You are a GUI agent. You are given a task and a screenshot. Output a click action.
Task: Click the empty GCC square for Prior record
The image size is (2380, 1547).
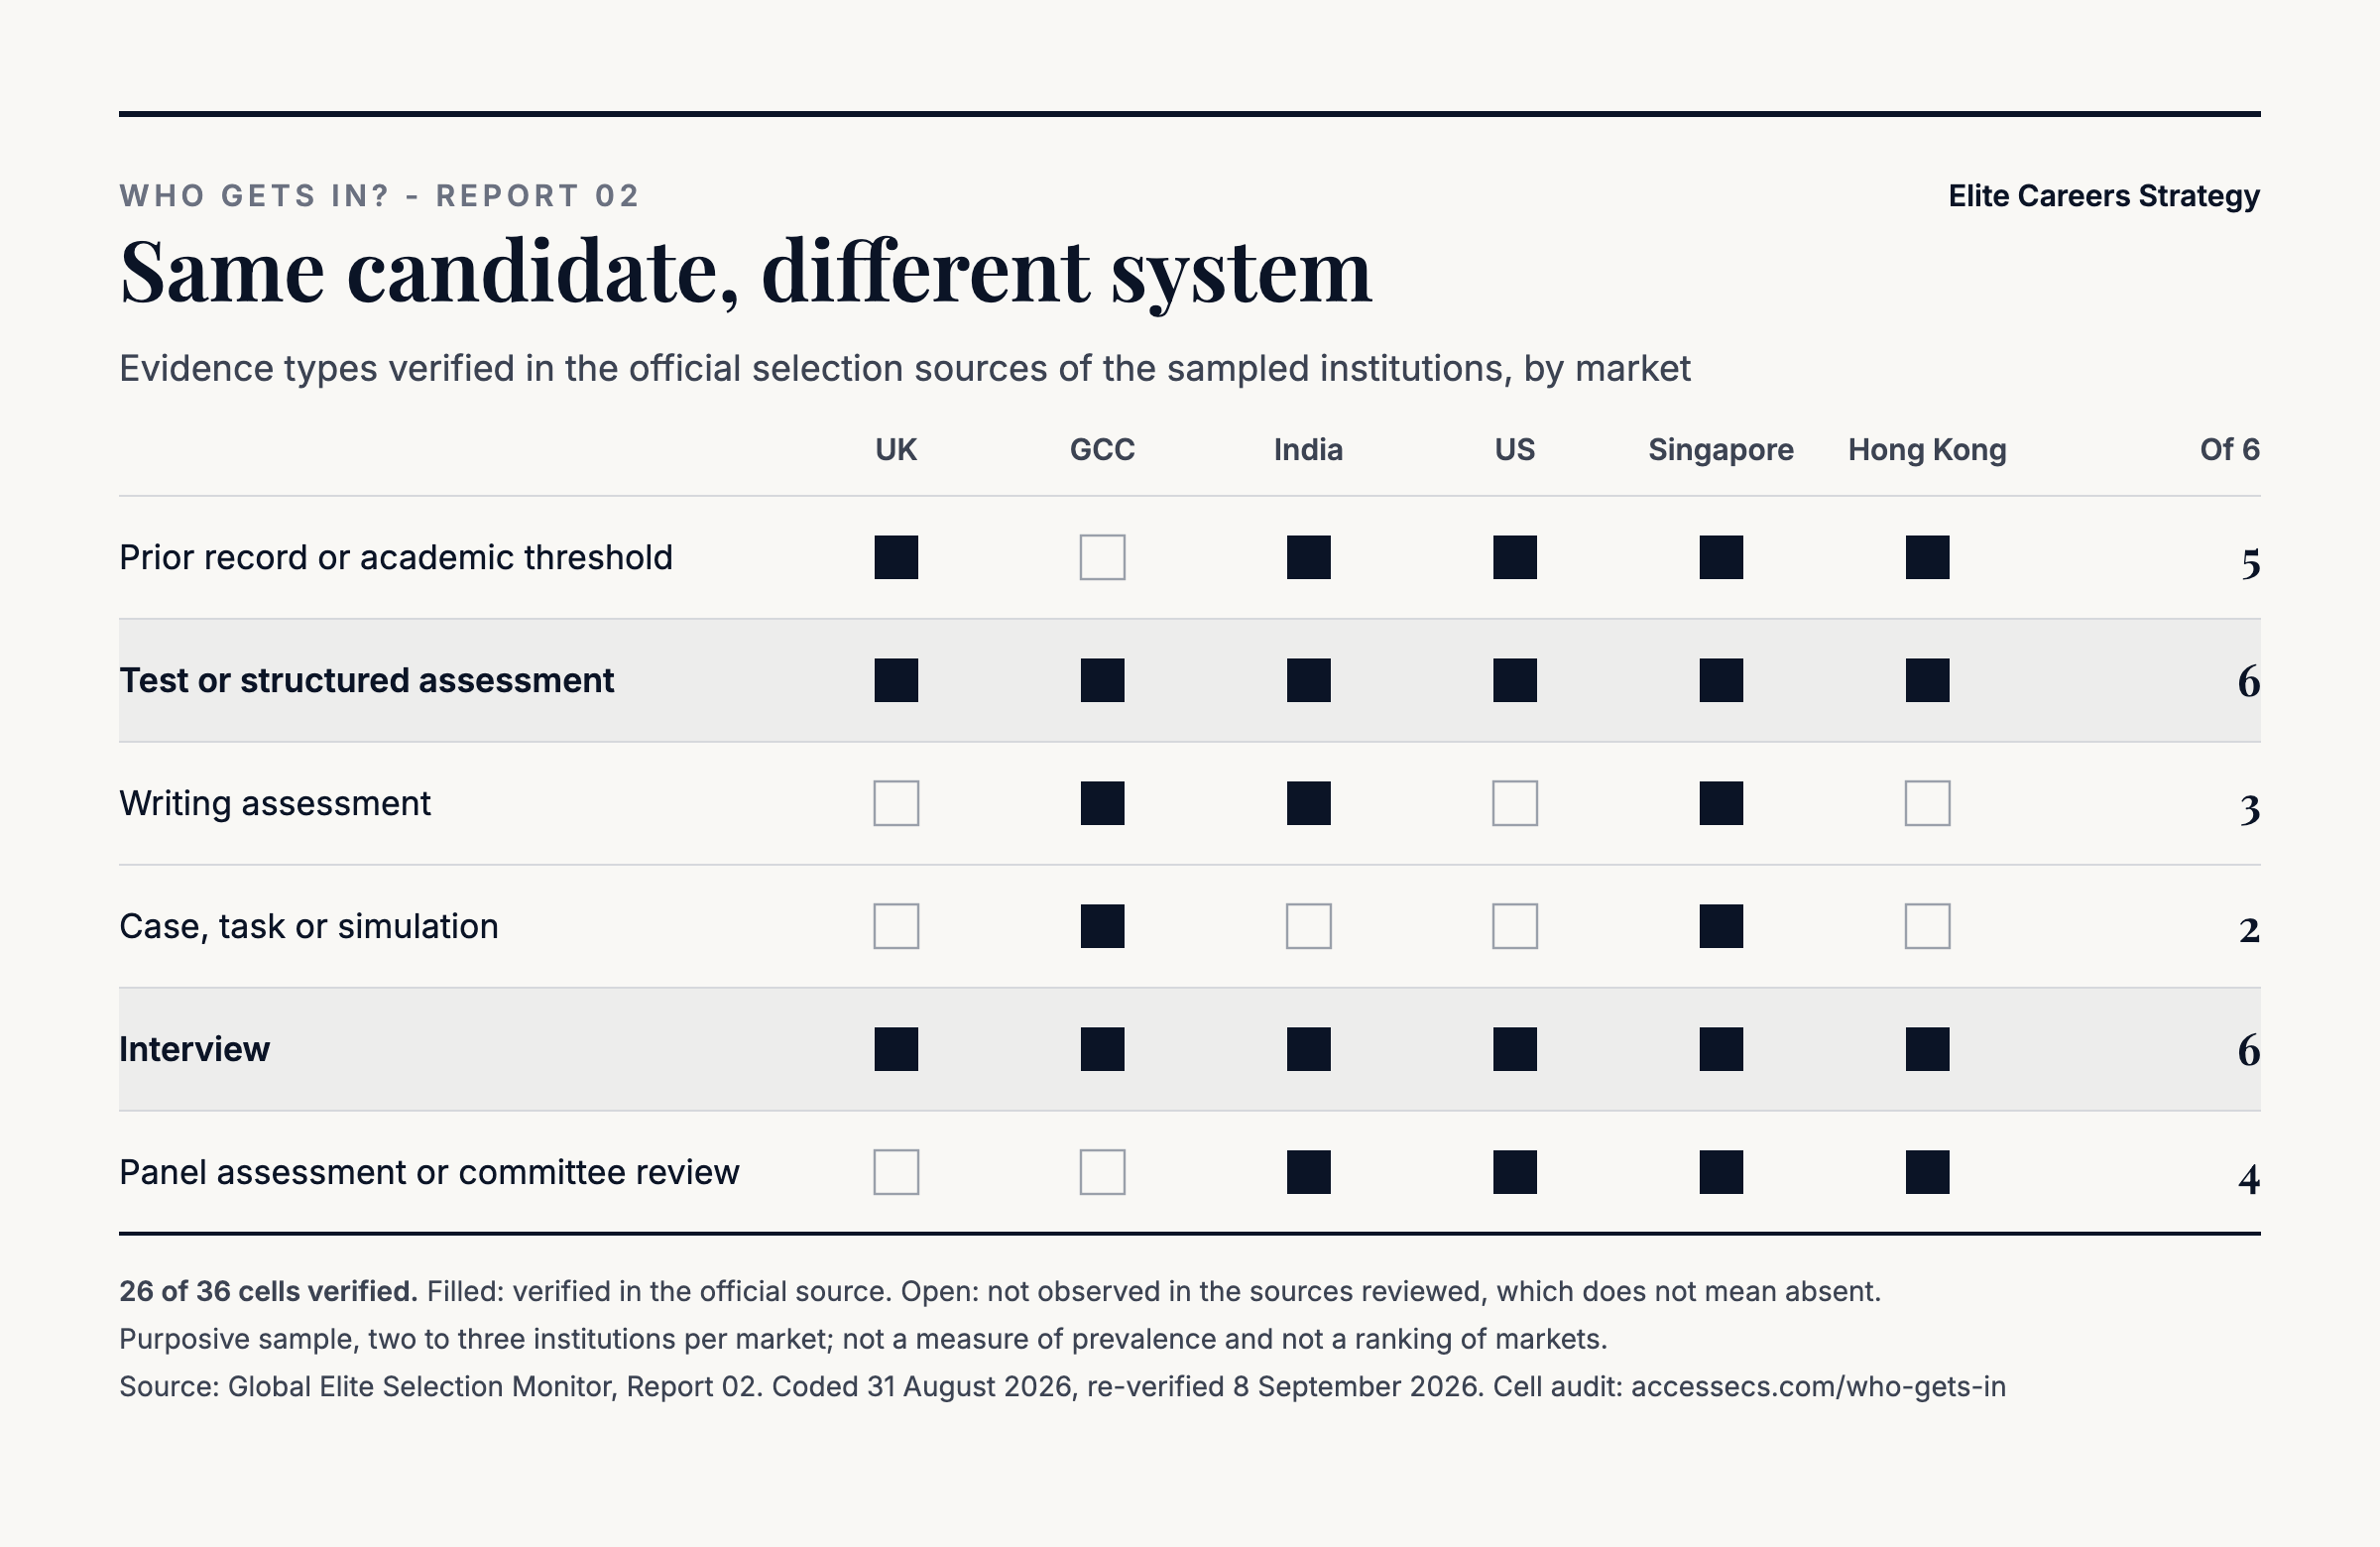click(x=1102, y=557)
